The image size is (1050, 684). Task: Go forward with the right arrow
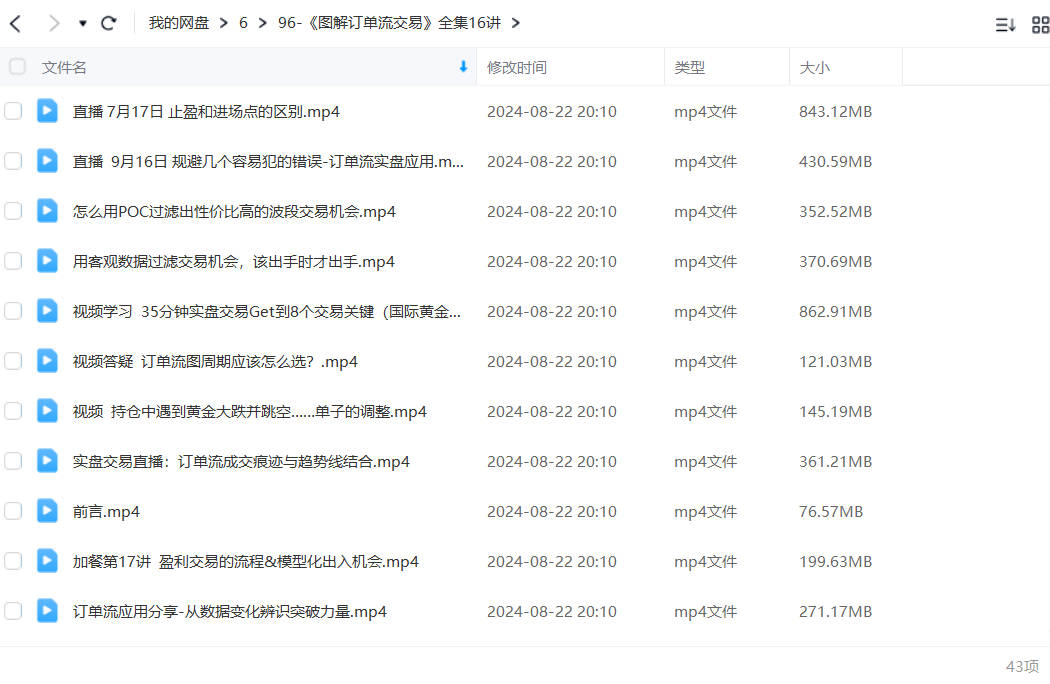pyautogui.click(x=54, y=23)
